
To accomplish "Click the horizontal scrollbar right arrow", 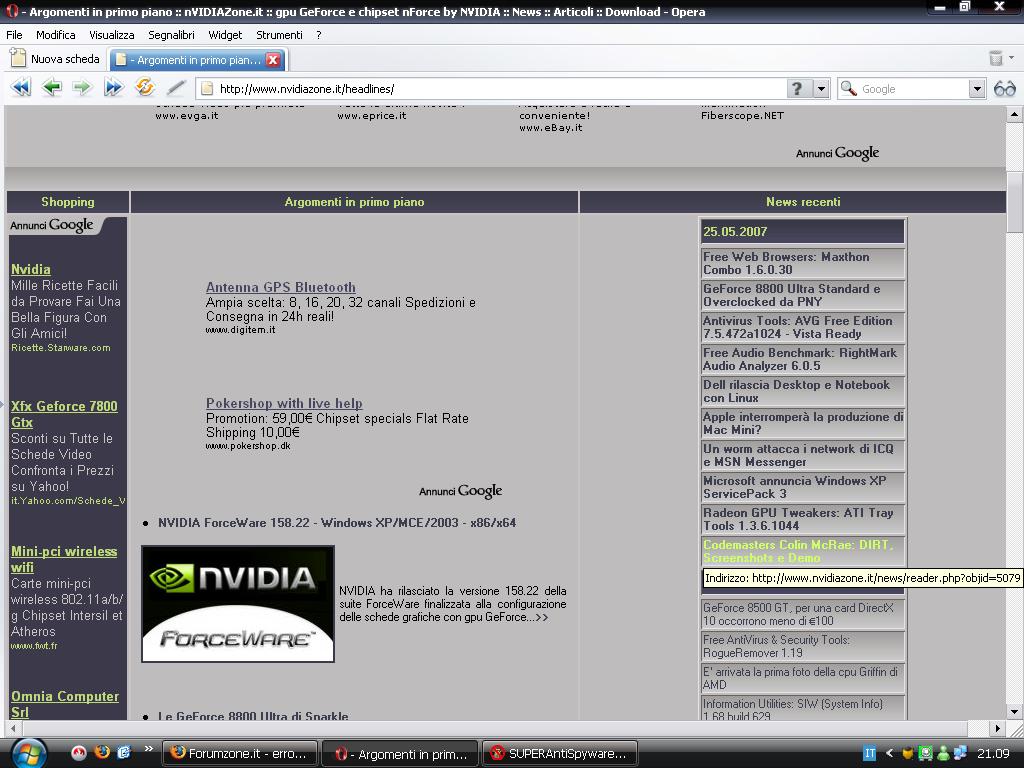I will 997,728.
